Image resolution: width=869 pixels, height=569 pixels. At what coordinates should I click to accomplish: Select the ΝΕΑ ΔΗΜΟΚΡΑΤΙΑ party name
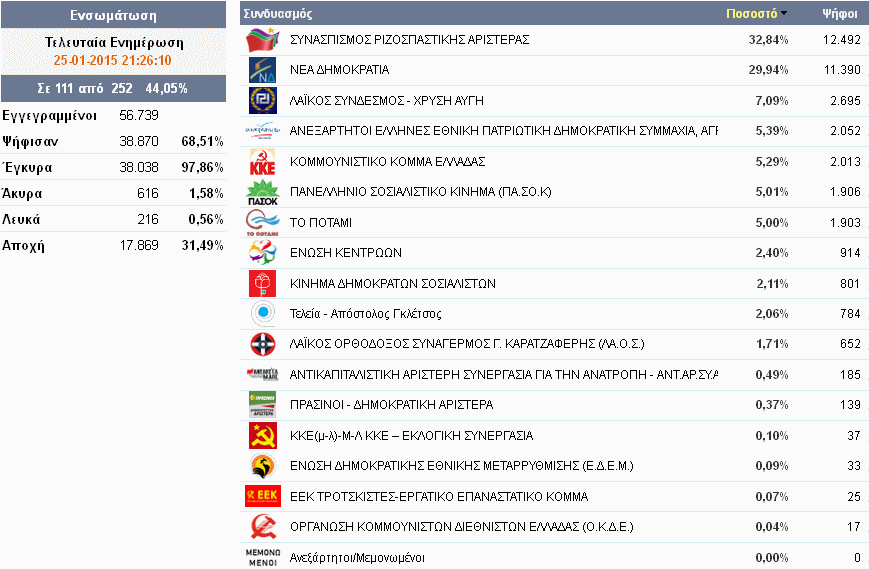tap(339, 70)
